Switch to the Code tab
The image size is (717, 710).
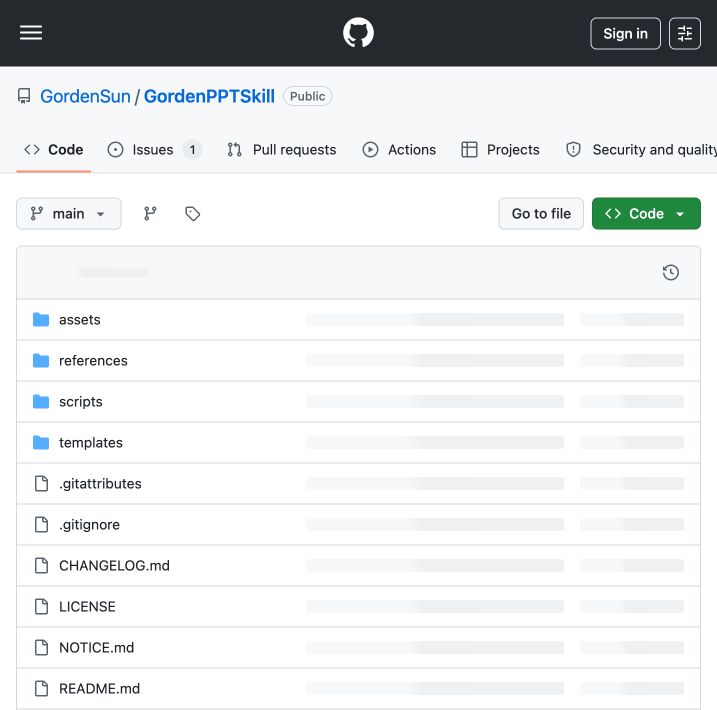pyautogui.click(x=54, y=149)
